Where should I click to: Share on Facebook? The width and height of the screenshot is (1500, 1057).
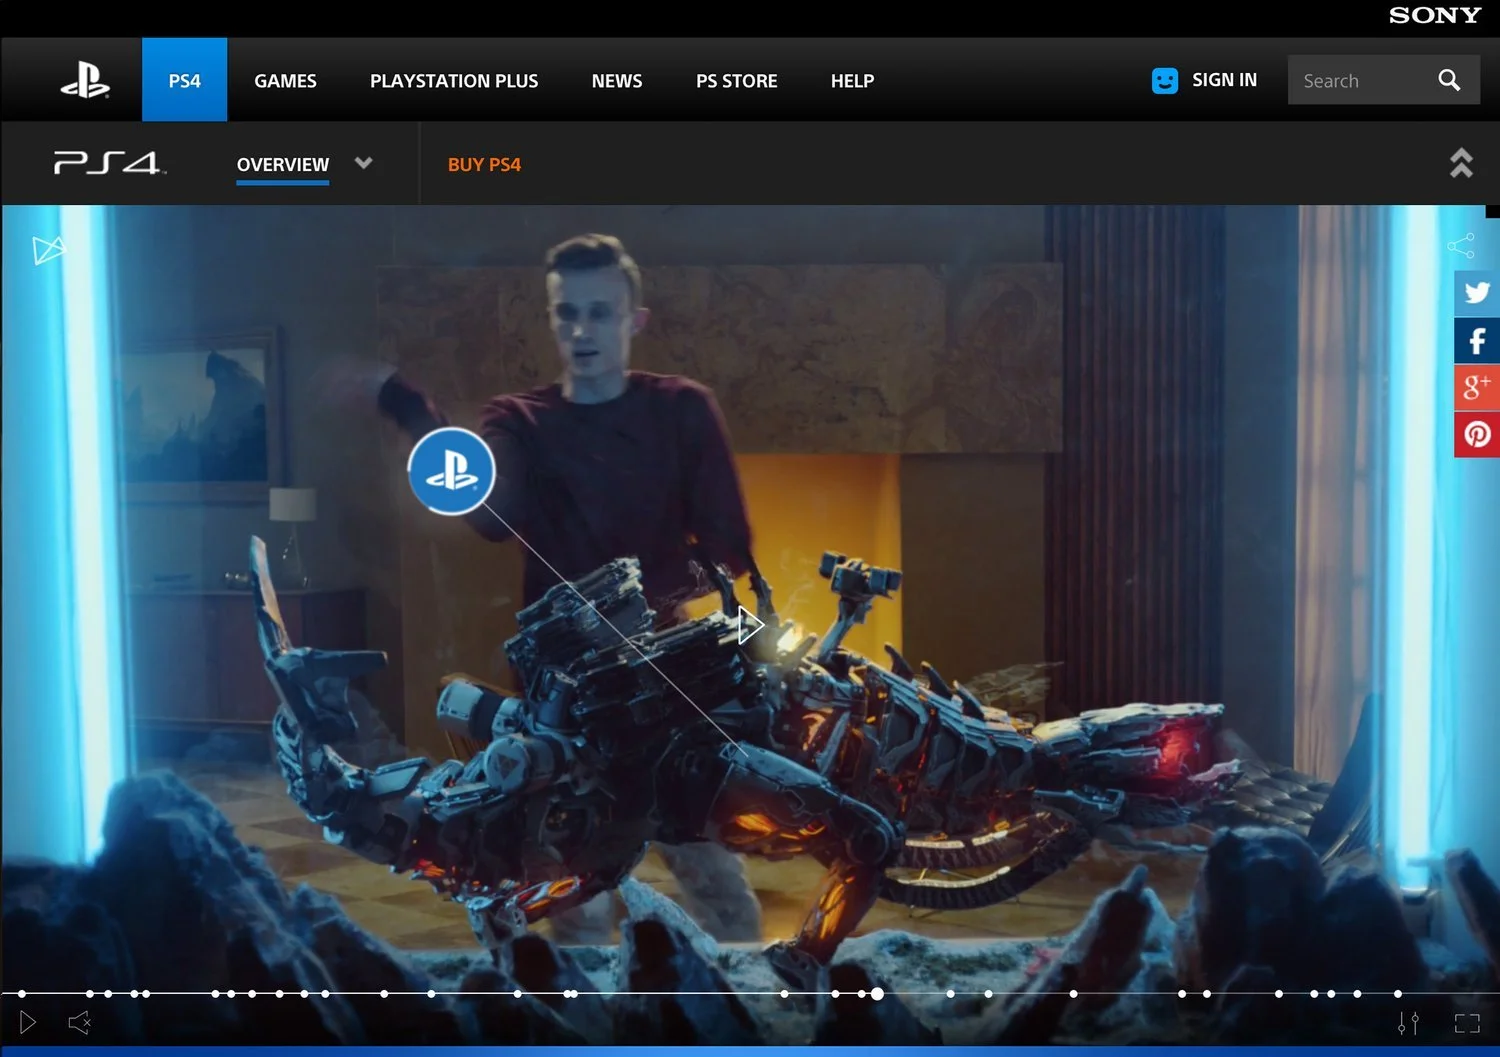click(x=1477, y=341)
